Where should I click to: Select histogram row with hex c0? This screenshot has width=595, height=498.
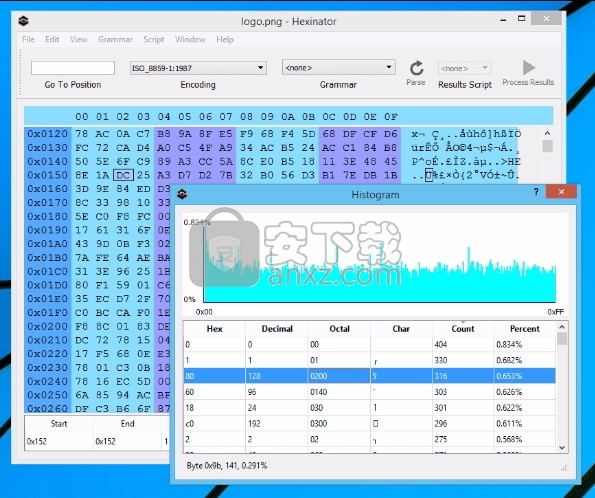pyautogui.click(x=370, y=424)
